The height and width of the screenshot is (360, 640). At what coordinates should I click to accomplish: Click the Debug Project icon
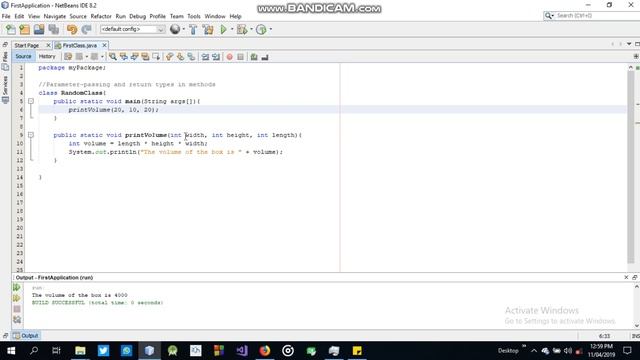pyautogui.click(x=242, y=29)
